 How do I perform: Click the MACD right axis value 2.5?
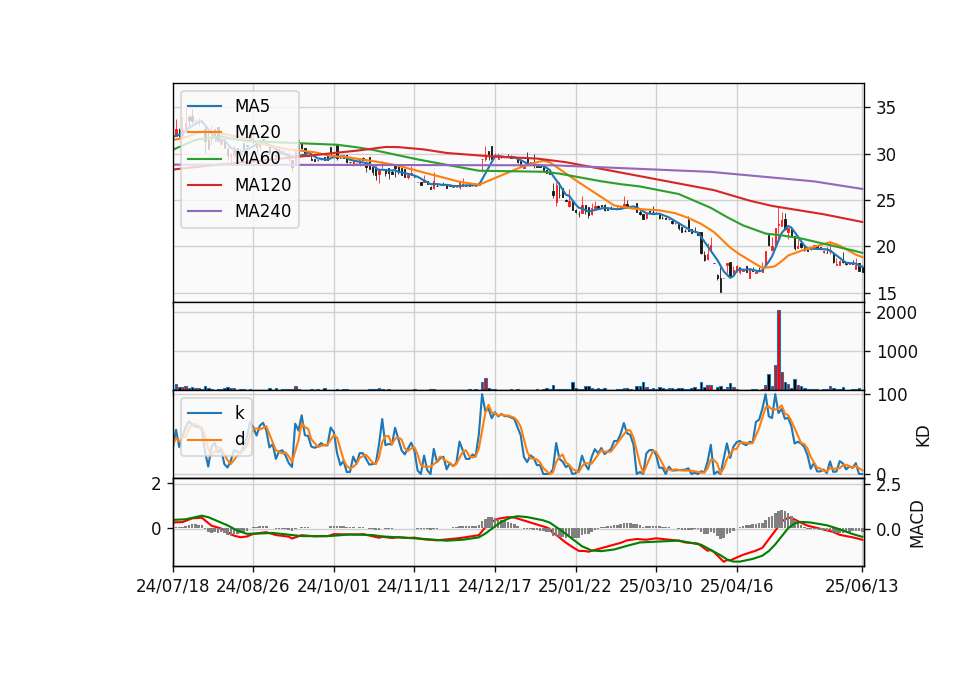pos(888,486)
